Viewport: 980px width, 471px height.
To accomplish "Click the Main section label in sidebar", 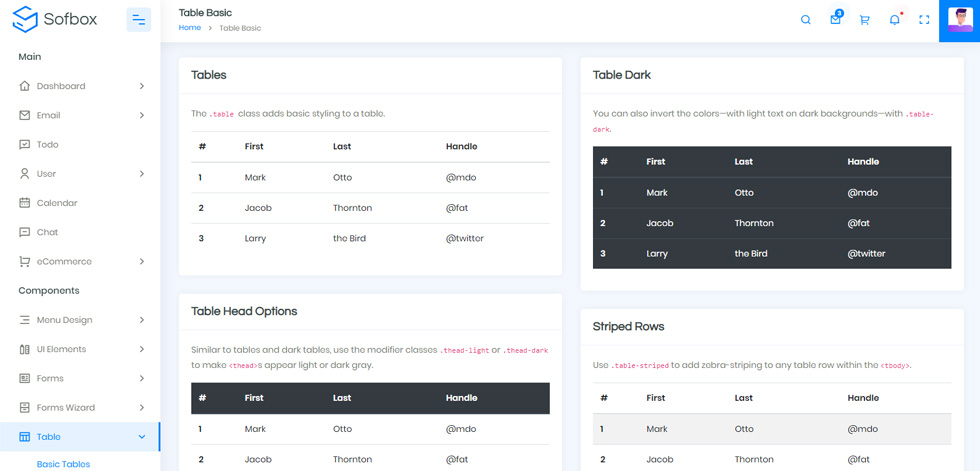I will click(29, 57).
